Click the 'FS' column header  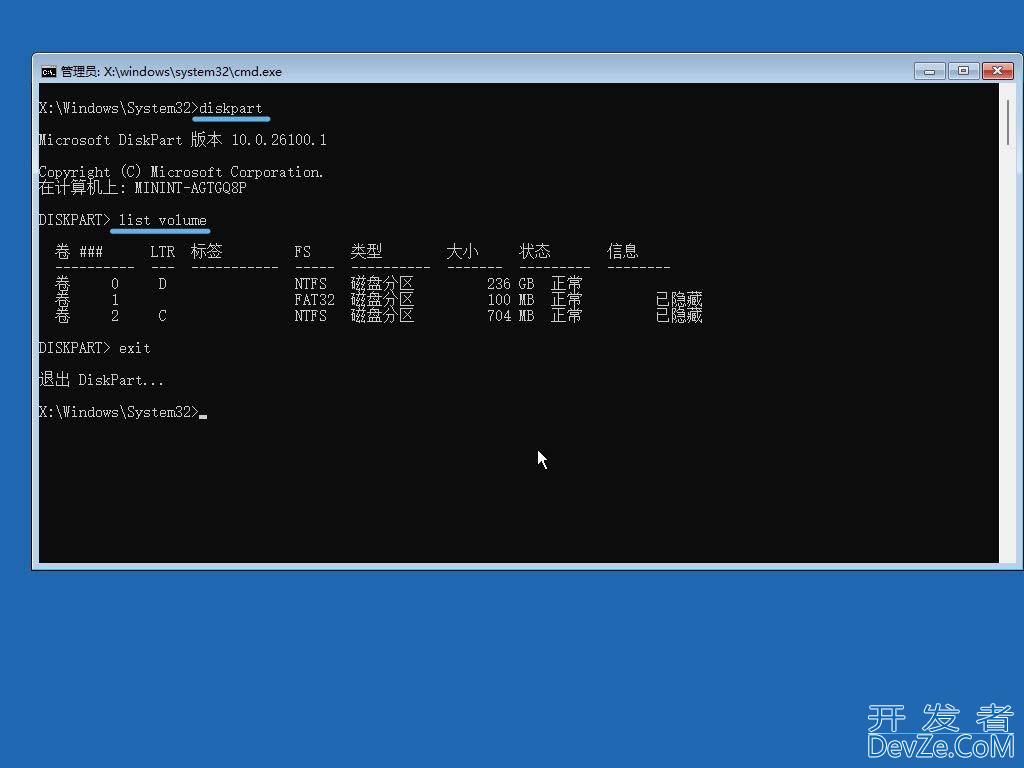pyautogui.click(x=302, y=252)
